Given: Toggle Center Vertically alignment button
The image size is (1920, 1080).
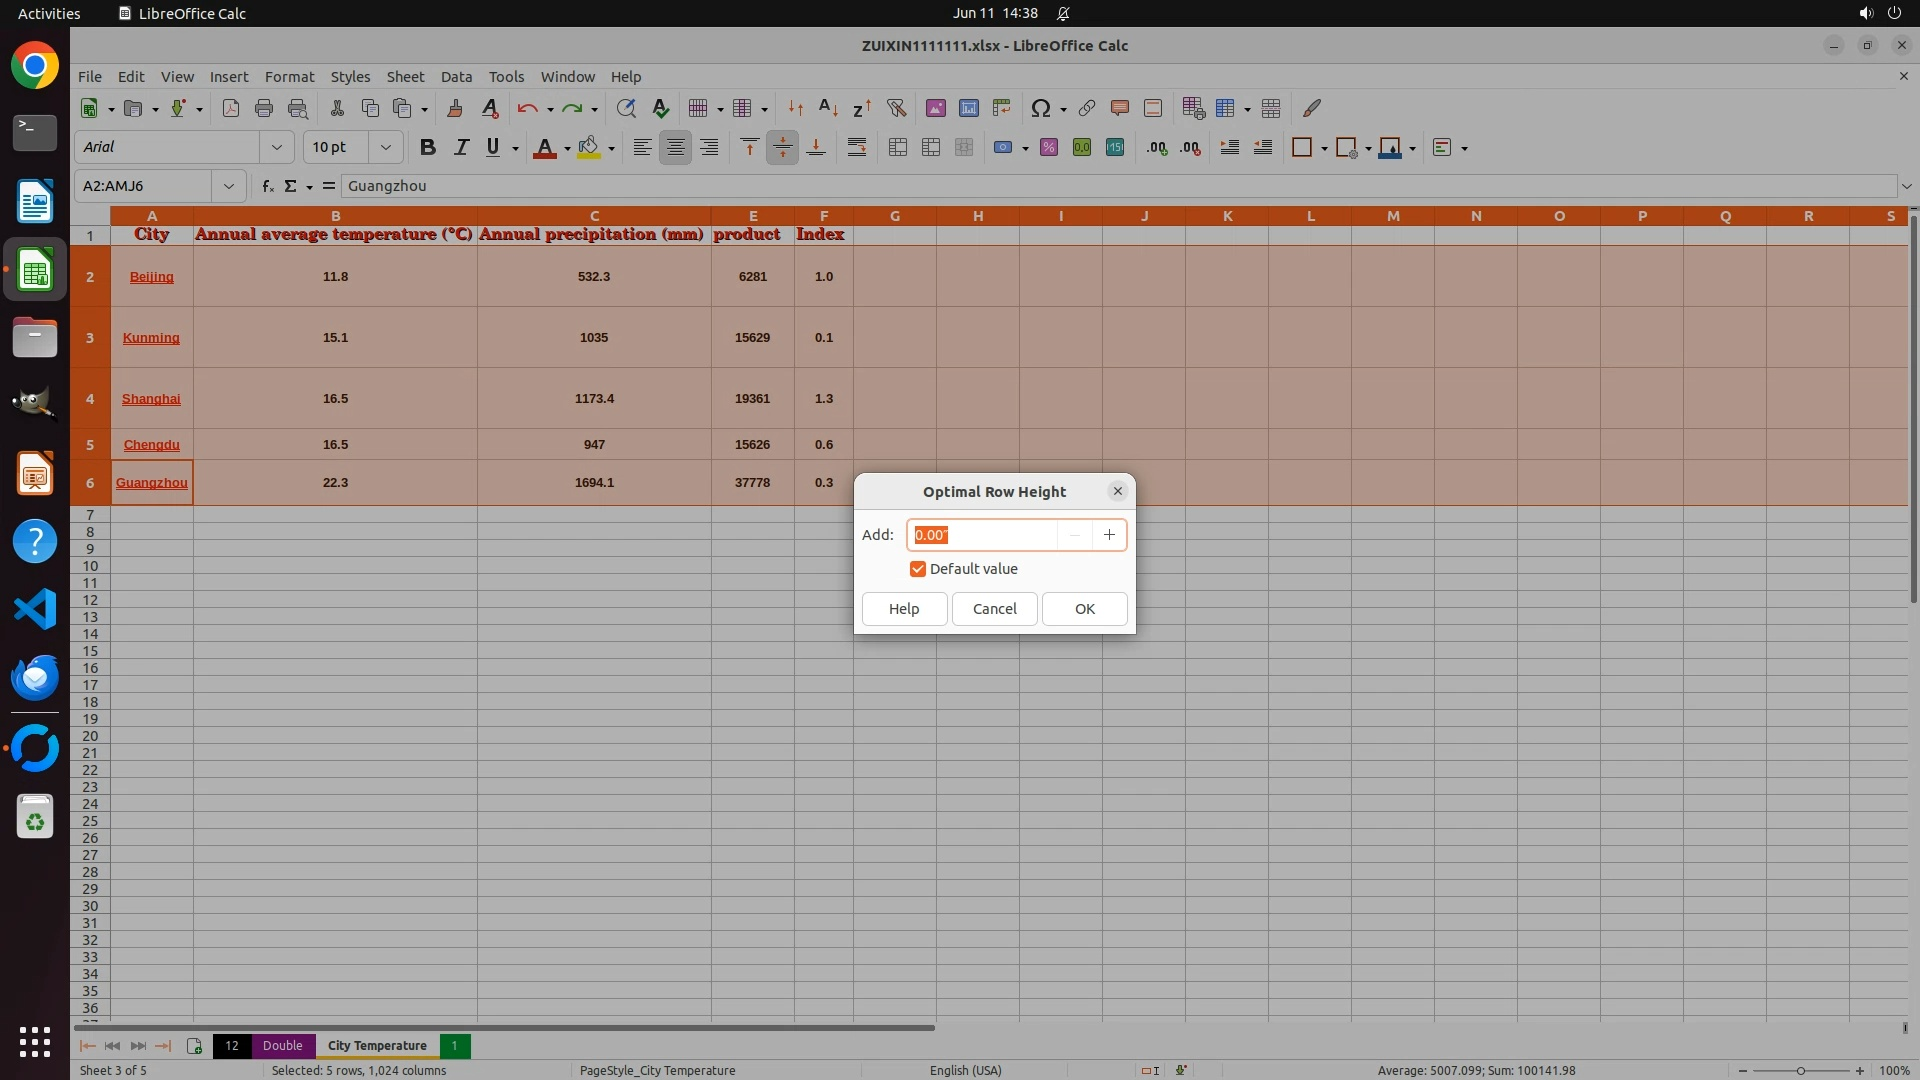Looking at the screenshot, I should click(x=782, y=147).
